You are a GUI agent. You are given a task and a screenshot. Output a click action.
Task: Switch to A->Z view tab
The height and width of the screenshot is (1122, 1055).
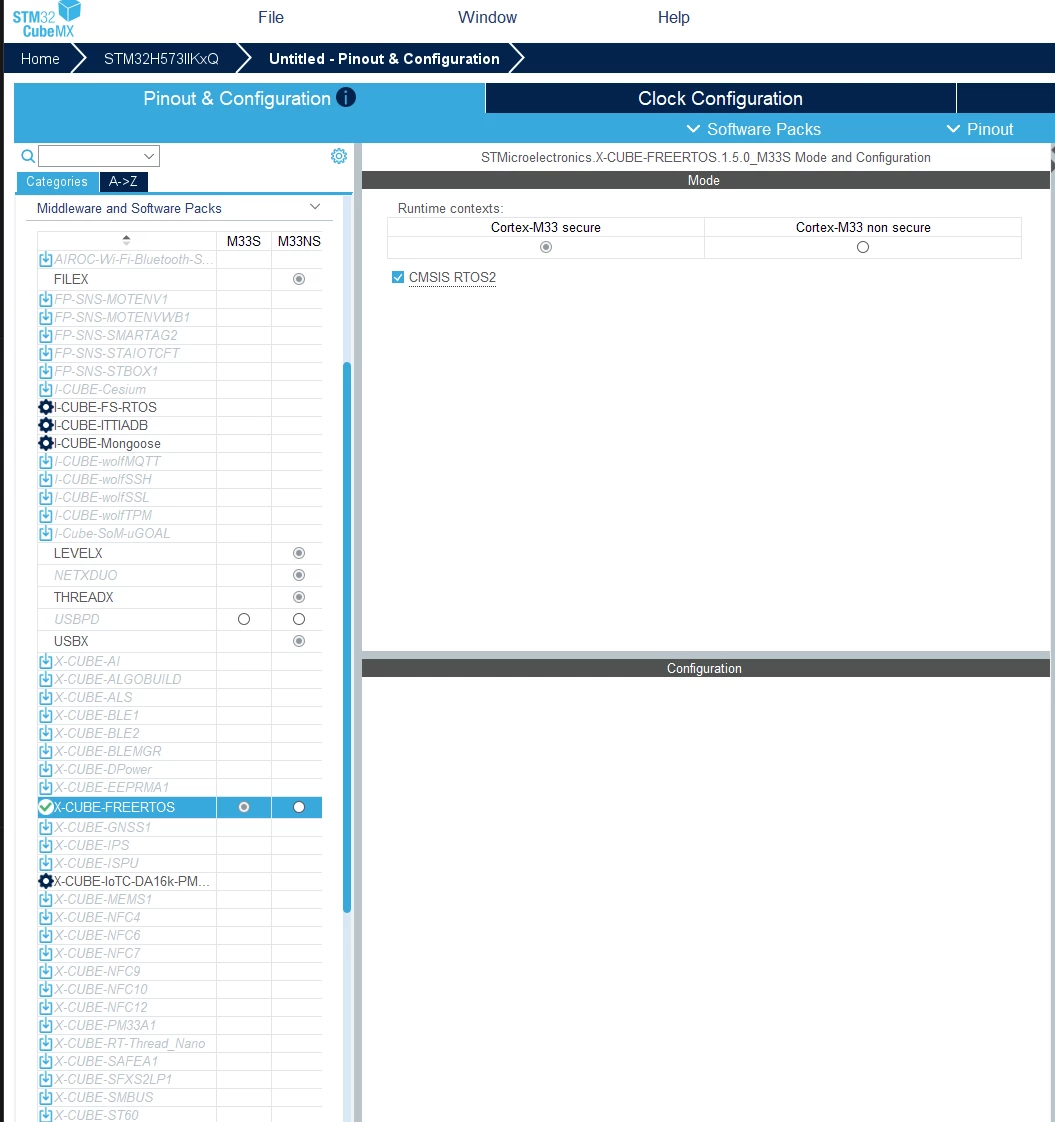123,182
